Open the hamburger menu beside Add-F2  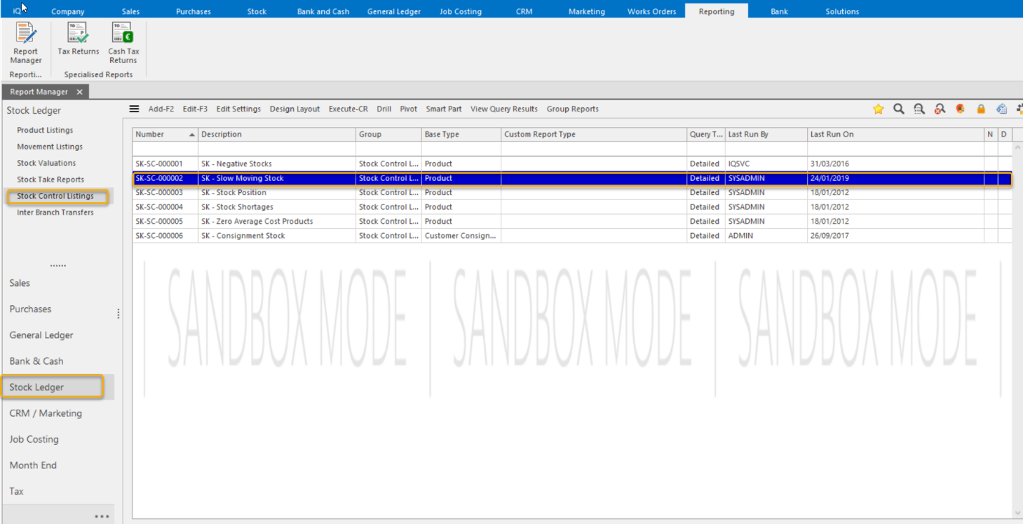(x=134, y=109)
